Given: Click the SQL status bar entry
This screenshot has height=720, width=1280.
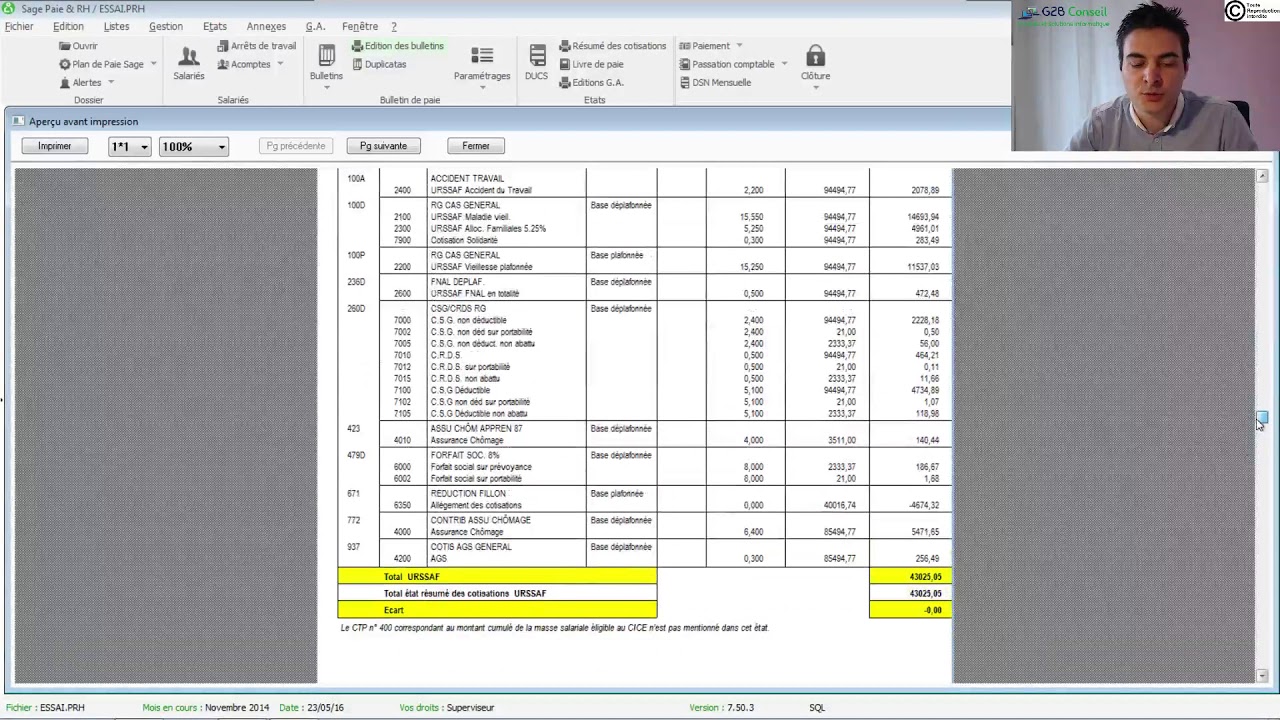Looking at the screenshot, I should [x=817, y=708].
